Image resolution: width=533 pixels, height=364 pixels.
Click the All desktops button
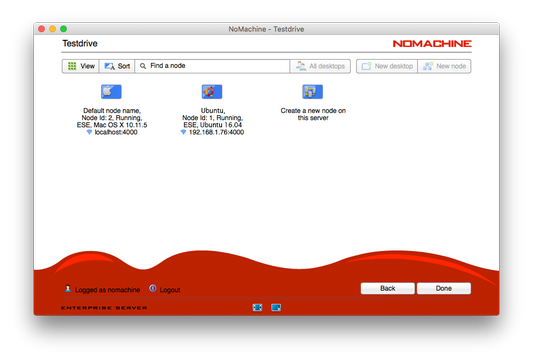[x=320, y=66]
